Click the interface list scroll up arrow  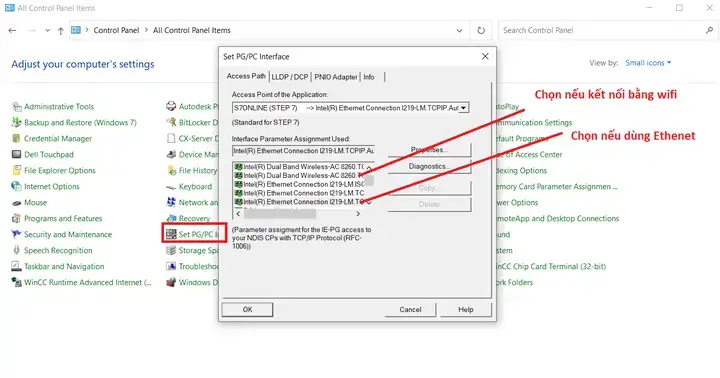[x=369, y=167]
